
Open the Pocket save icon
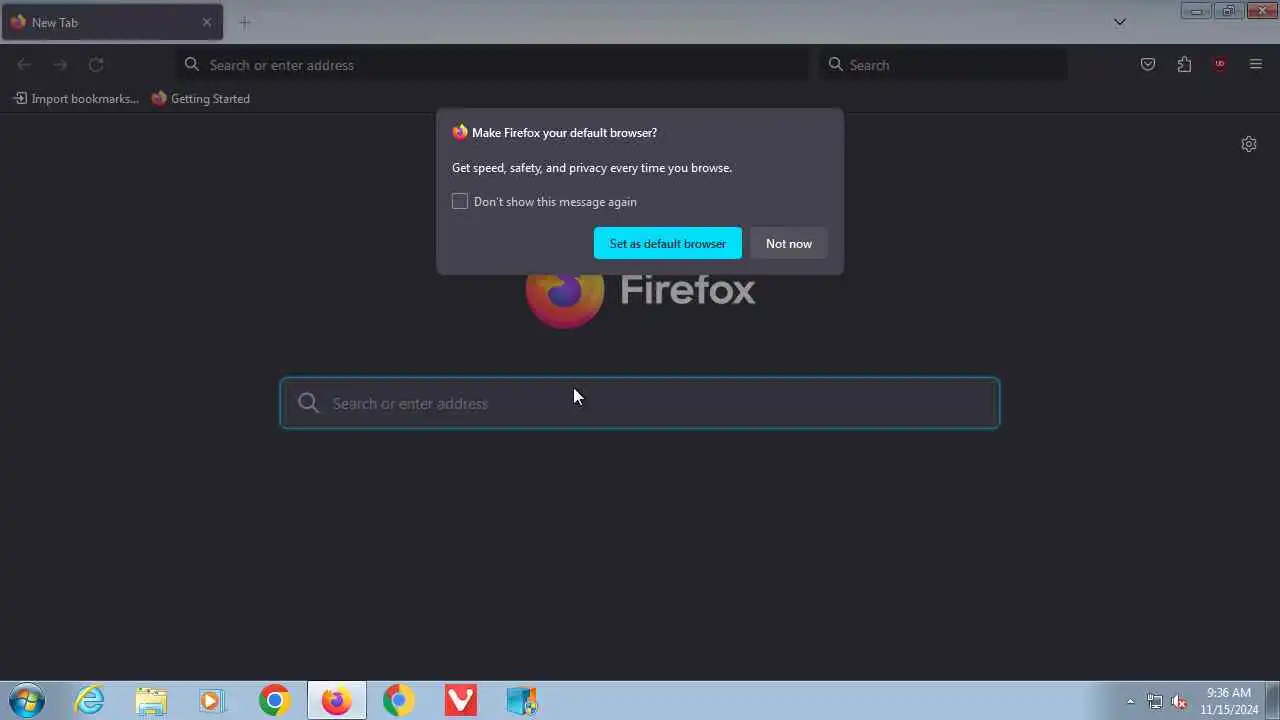(x=1148, y=65)
